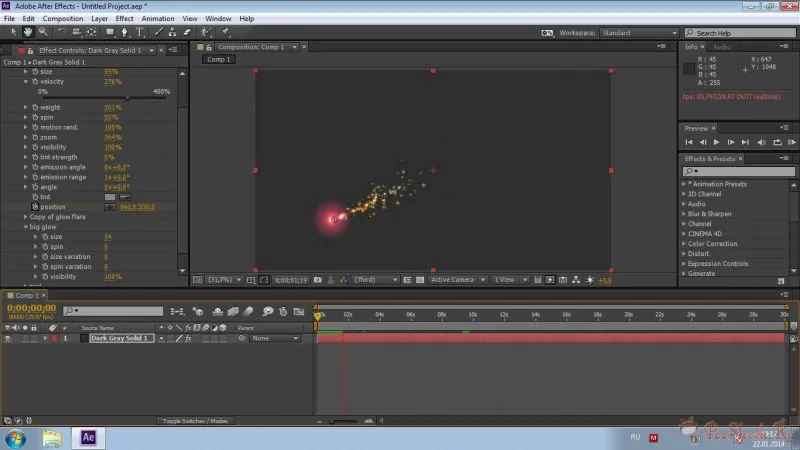Select the Rectangle shape tool
800x450 pixels.
pyautogui.click(x=110, y=32)
